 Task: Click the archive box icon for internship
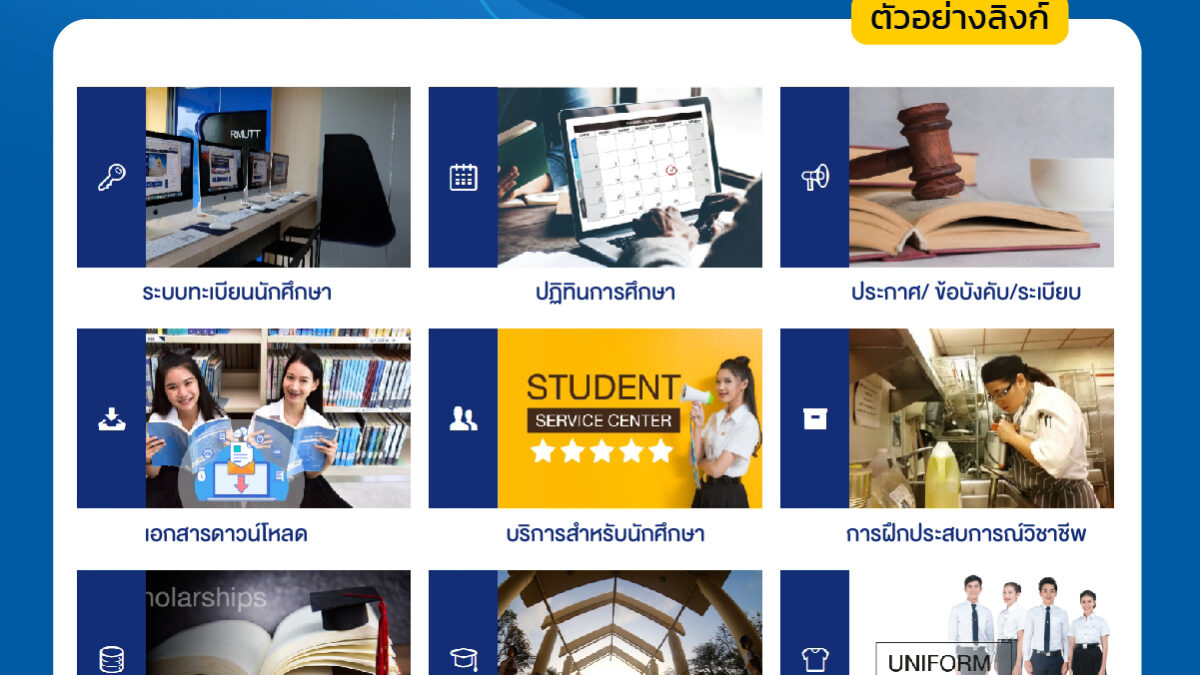pos(815,419)
